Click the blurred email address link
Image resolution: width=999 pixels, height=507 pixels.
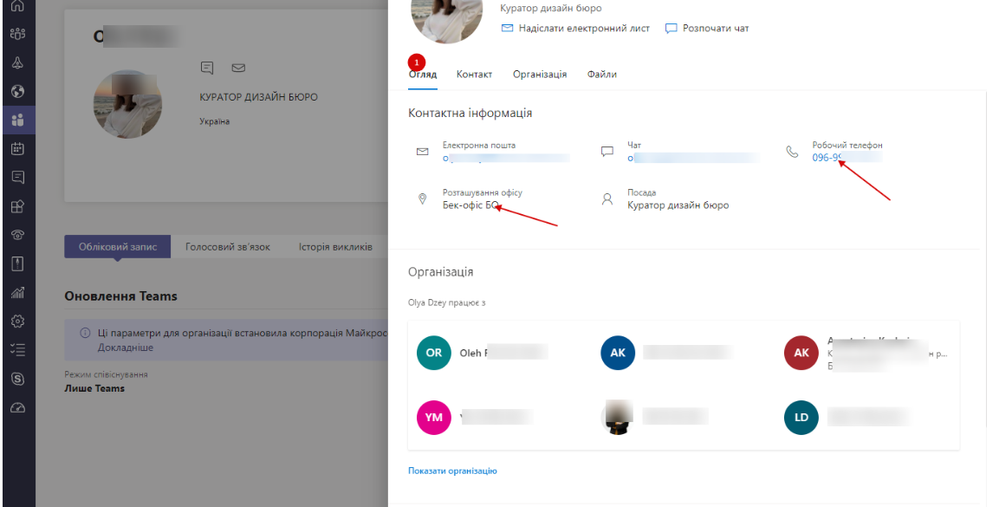(506, 158)
